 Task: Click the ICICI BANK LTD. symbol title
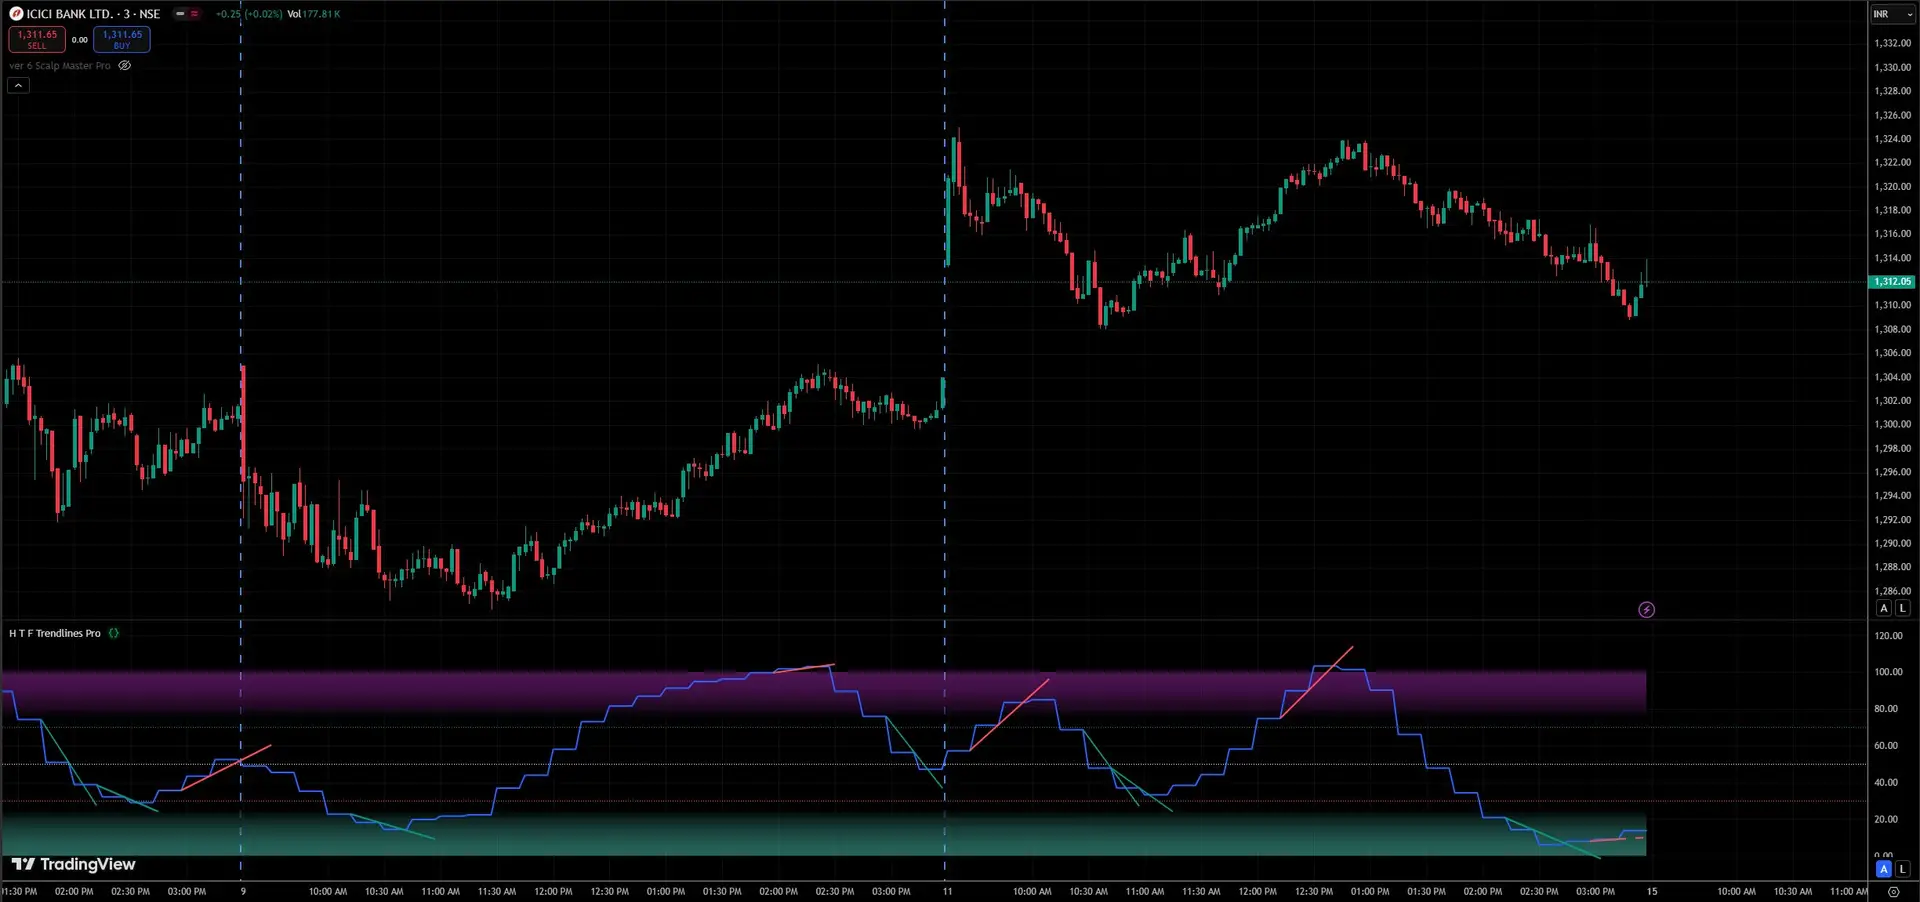(93, 14)
